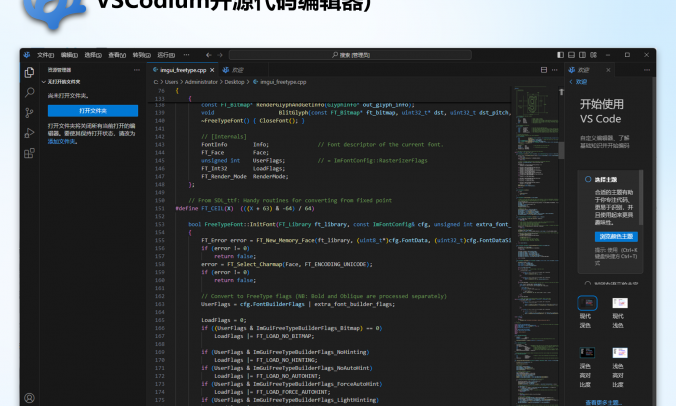The height and width of the screenshot is (406, 676).
Task: Toggle the bottom panel layout icon
Action: (x=571, y=55)
